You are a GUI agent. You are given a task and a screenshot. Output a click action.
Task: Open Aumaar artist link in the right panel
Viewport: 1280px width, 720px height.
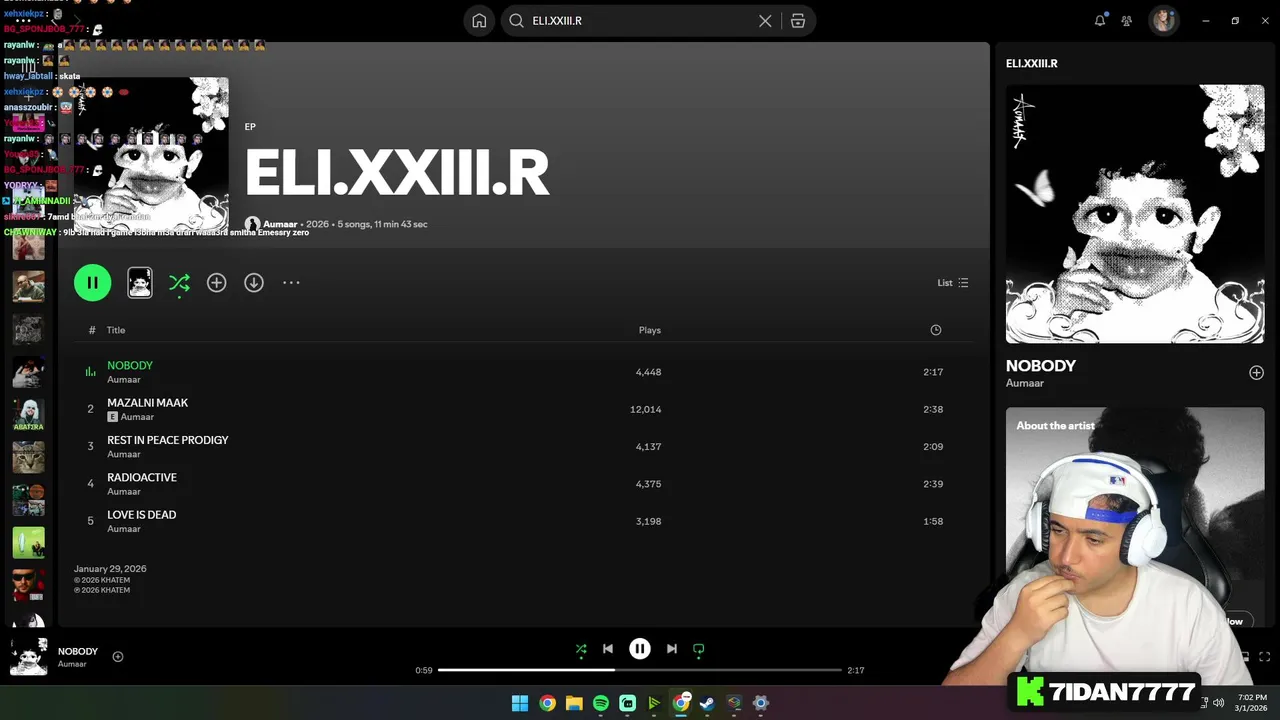tap(1025, 383)
